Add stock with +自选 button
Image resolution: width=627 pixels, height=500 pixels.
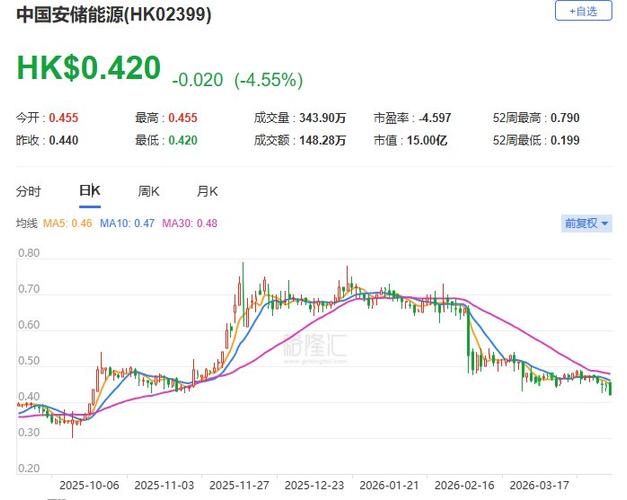583,11
